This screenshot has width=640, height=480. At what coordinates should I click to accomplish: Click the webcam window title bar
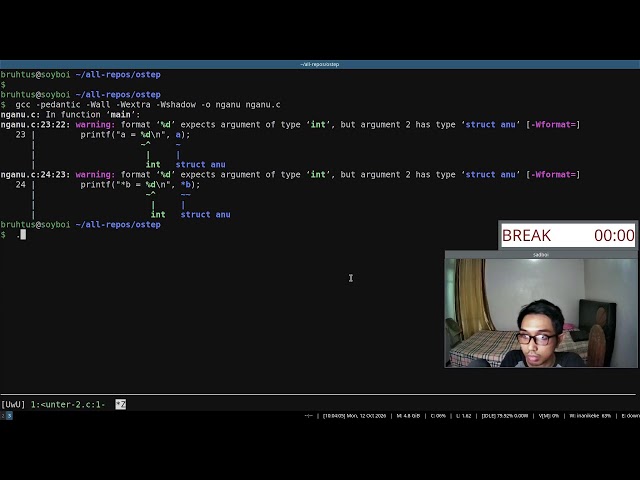pyautogui.click(x=541, y=255)
